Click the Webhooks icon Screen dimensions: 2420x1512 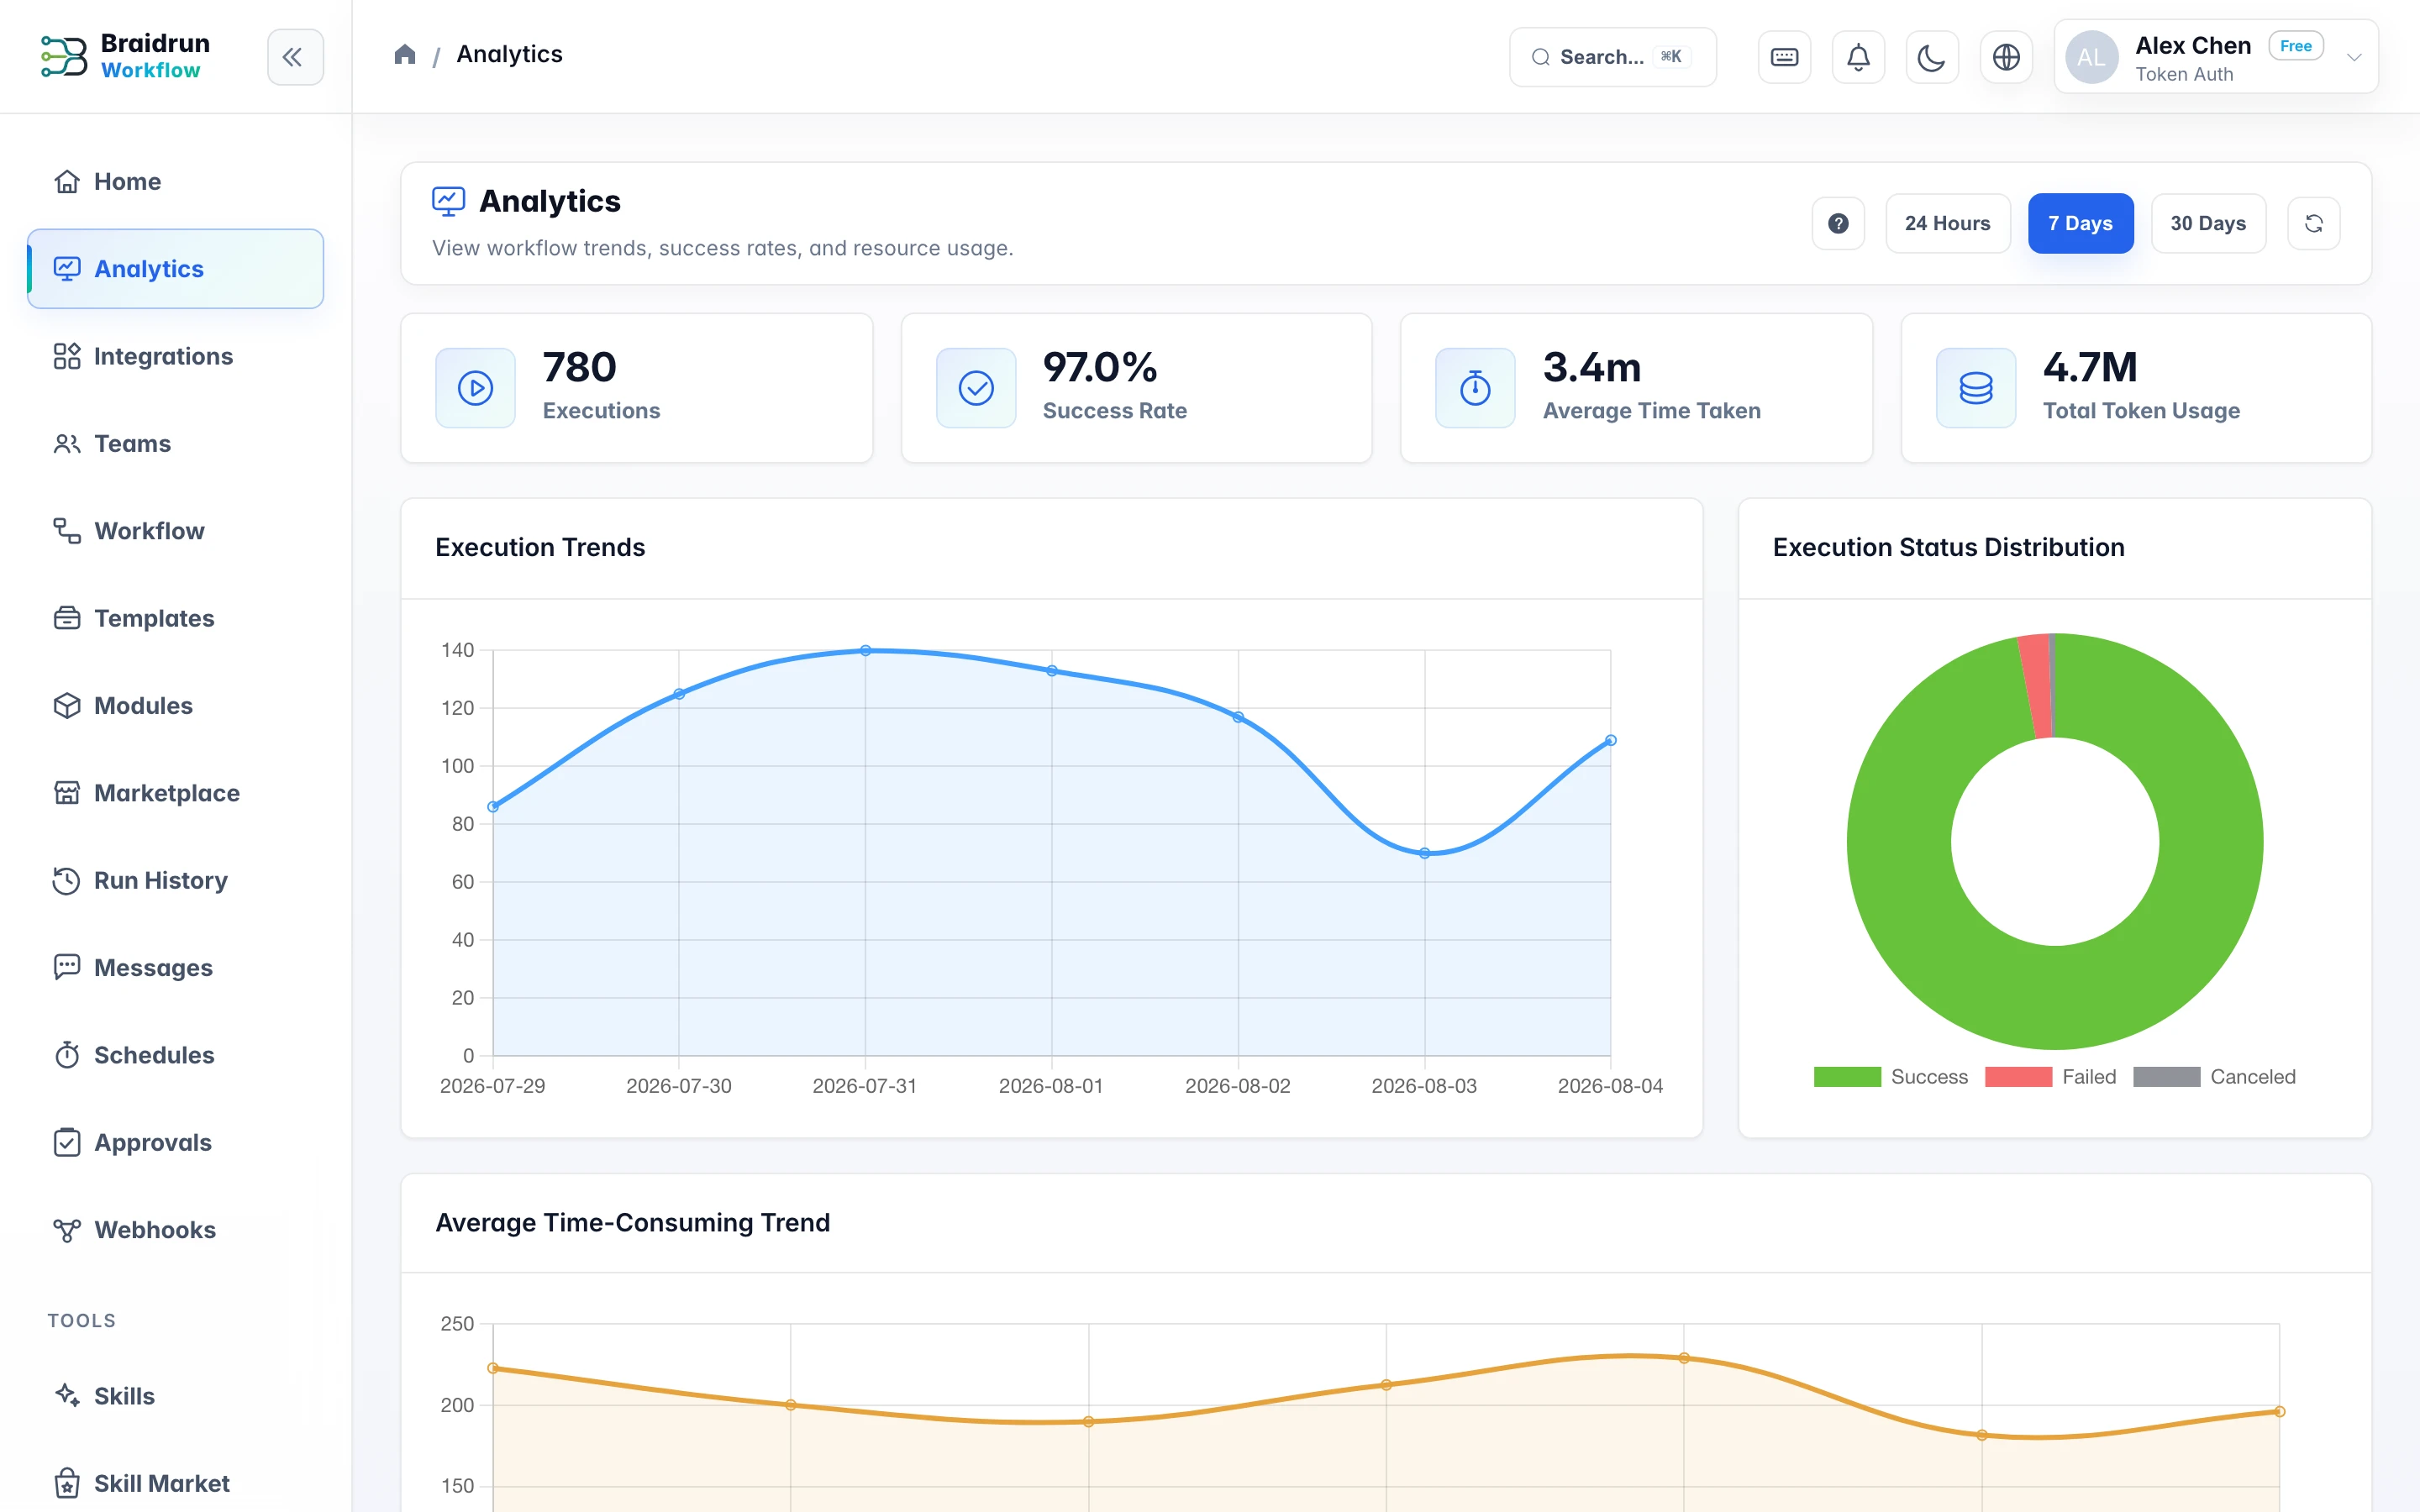pyautogui.click(x=67, y=1230)
